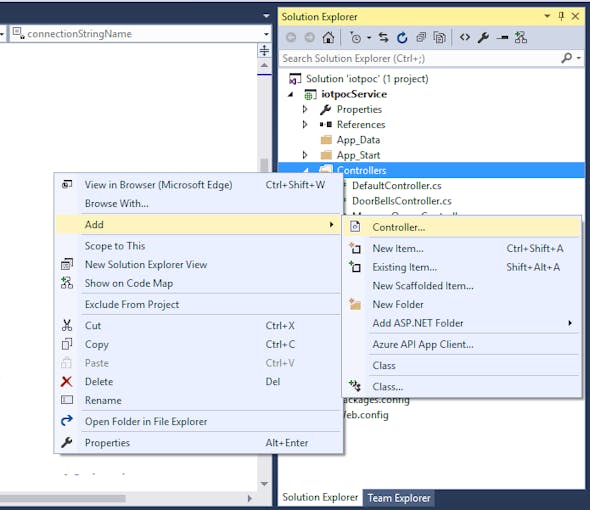Click the search magnifier icon
The width and height of the screenshot is (590, 510).
click(566, 58)
